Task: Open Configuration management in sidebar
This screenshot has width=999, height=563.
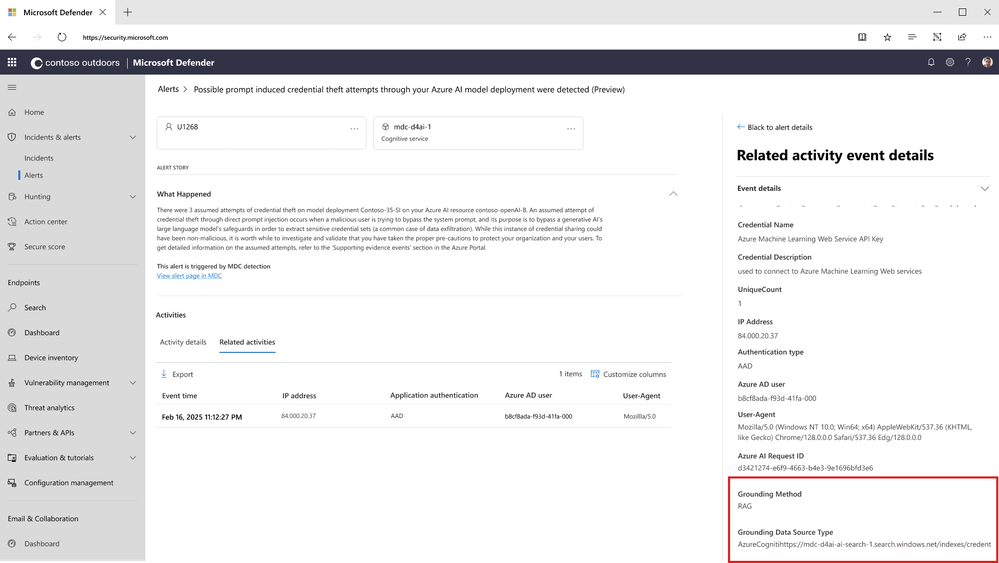Action: click(x=69, y=483)
